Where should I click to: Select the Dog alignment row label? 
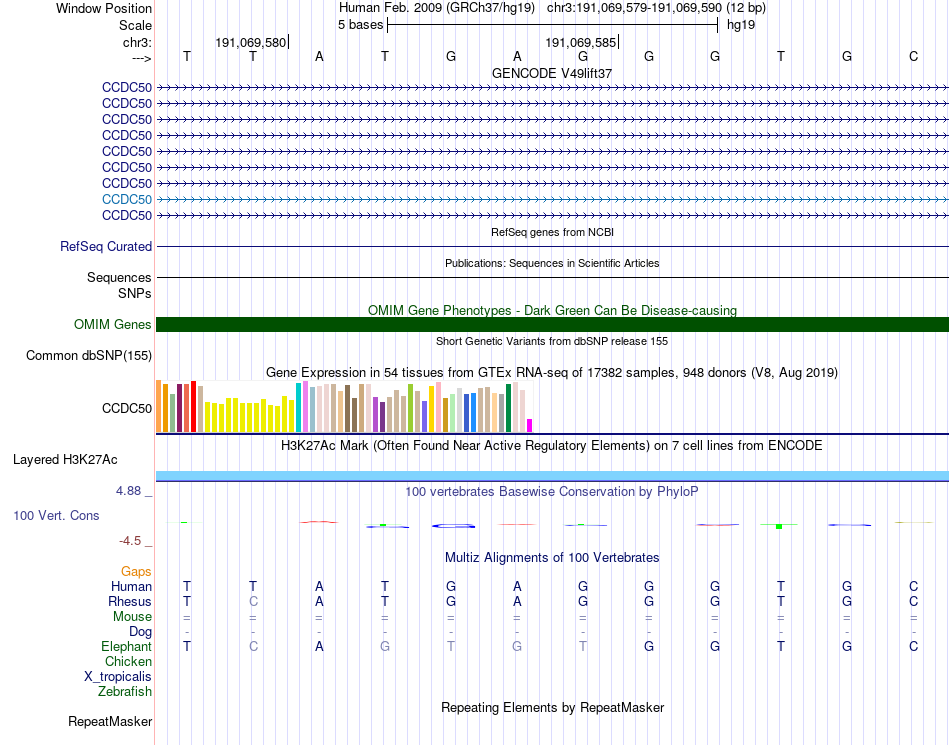click(x=140, y=632)
